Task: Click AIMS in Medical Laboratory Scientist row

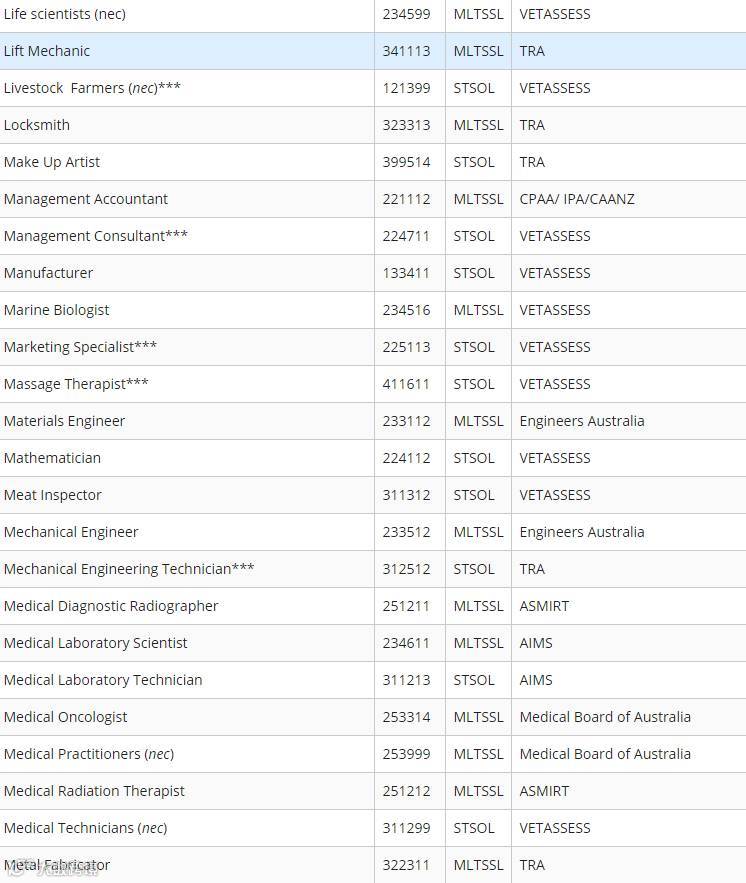Action: pyautogui.click(x=536, y=643)
